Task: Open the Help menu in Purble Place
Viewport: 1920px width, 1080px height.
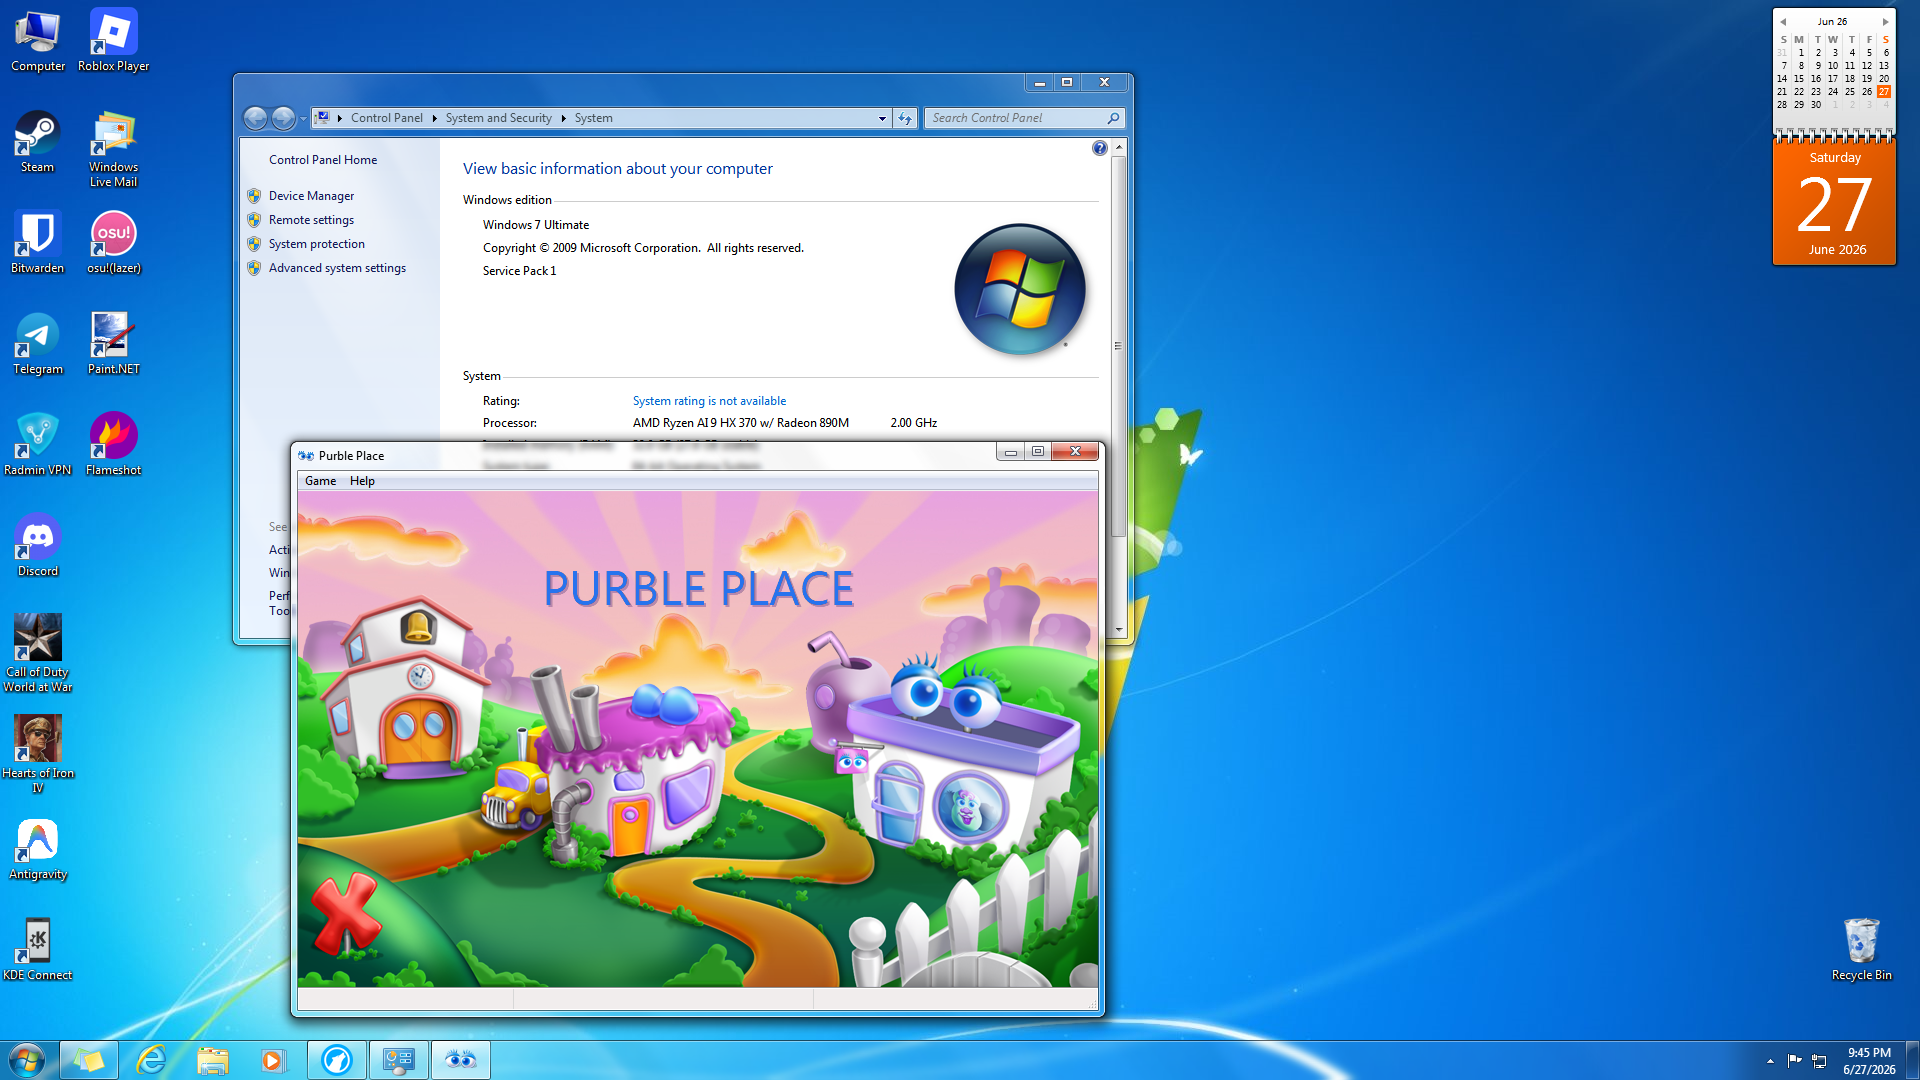Action: tap(362, 481)
